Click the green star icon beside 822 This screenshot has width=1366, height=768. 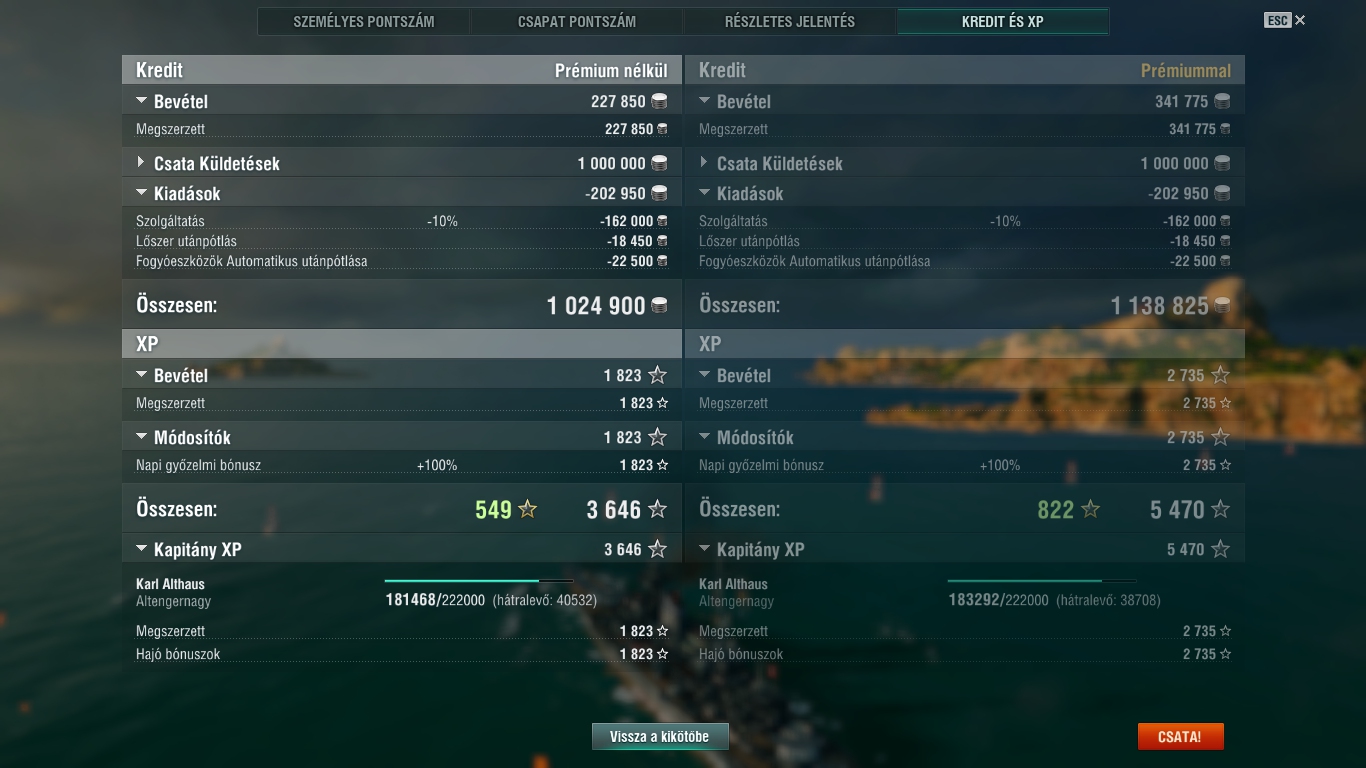[x=1091, y=510]
